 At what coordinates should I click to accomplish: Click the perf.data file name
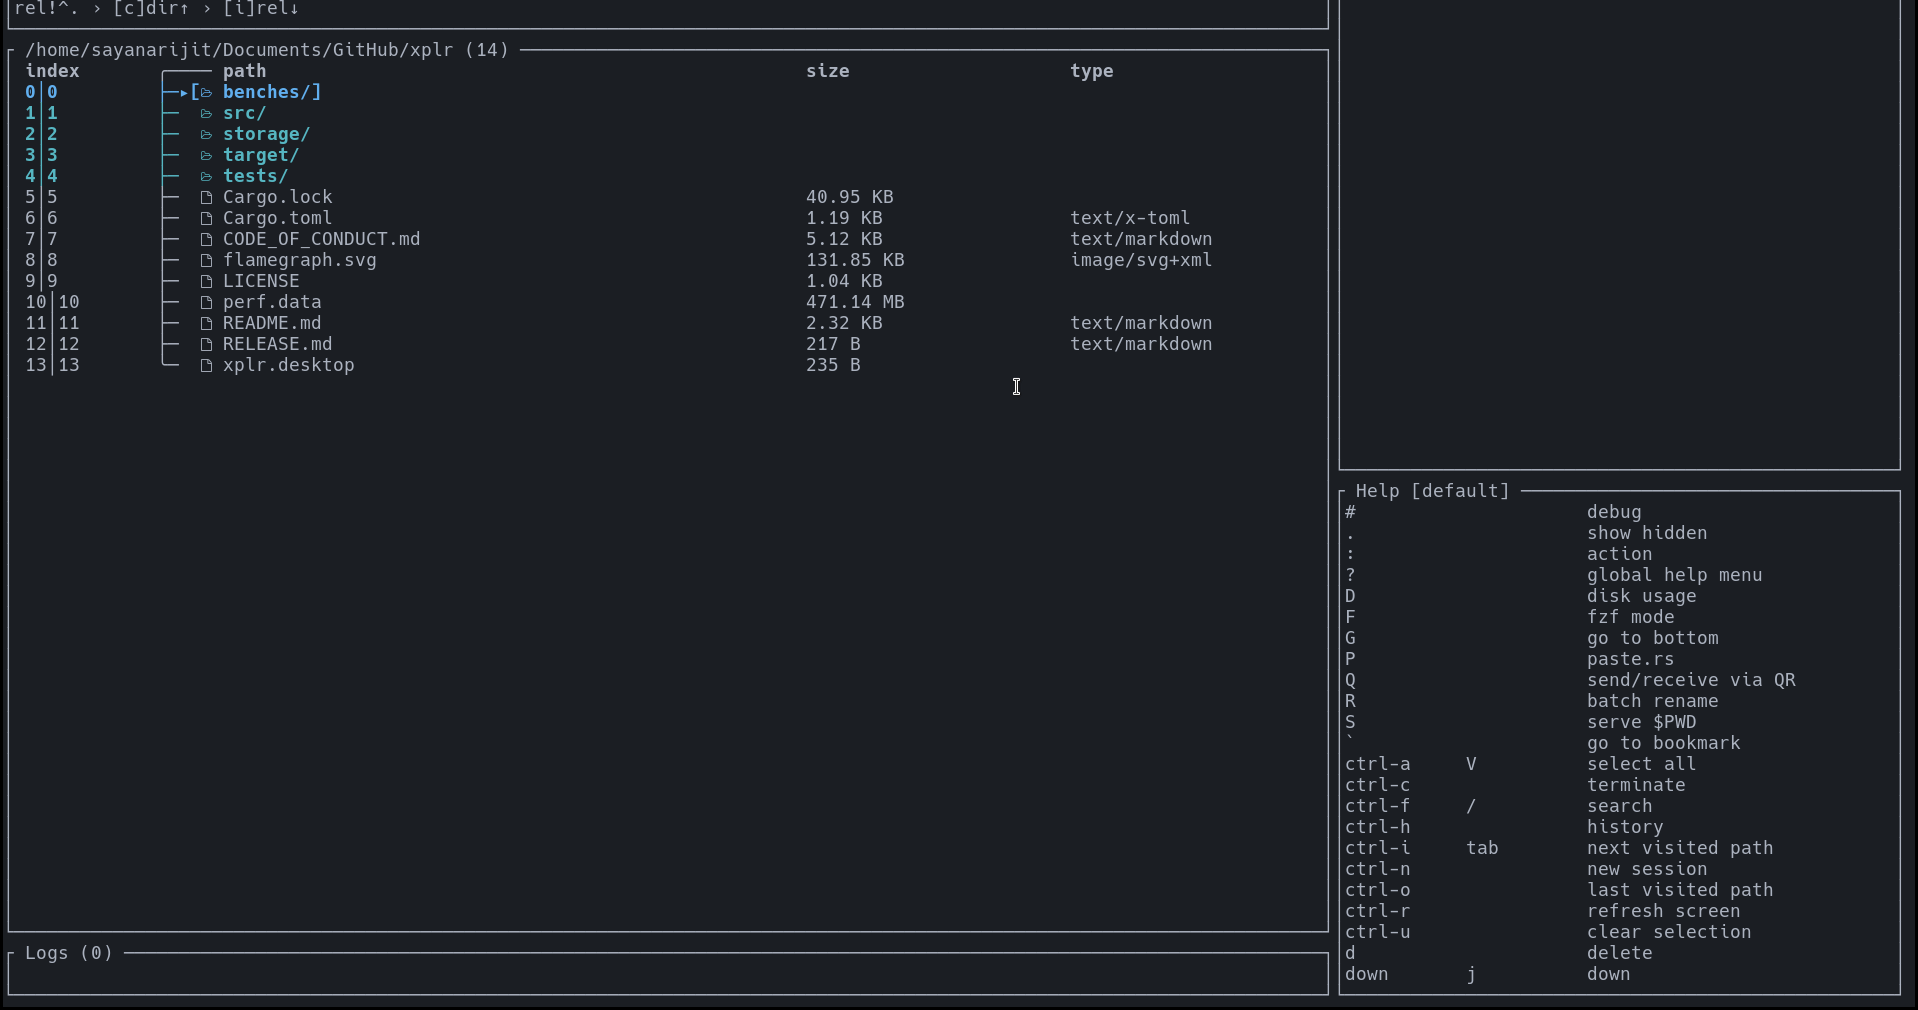click(x=272, y=302)
